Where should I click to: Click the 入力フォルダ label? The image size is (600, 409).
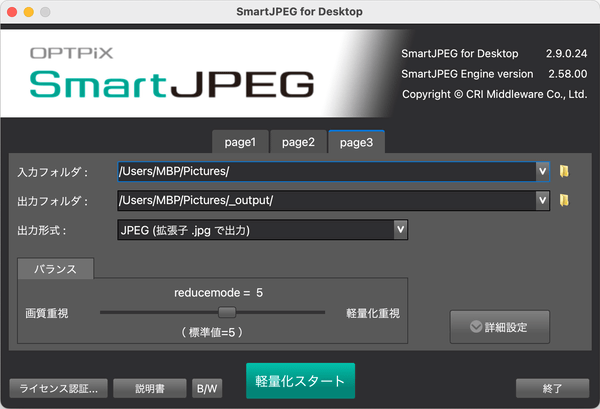[x=53, y=172]
